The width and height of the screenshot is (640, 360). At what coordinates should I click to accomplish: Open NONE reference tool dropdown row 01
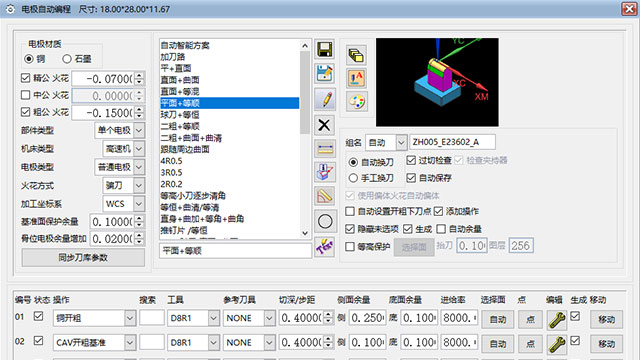pos(269,318)
